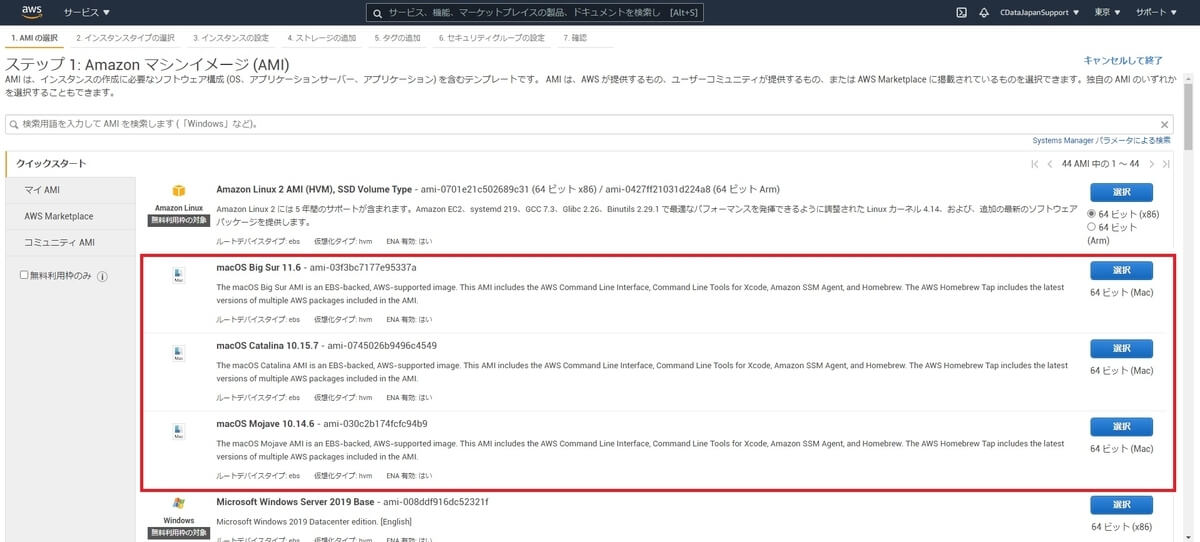
Task: Open the CloudShell terminal icon
Action: click(x=961, y=13)
